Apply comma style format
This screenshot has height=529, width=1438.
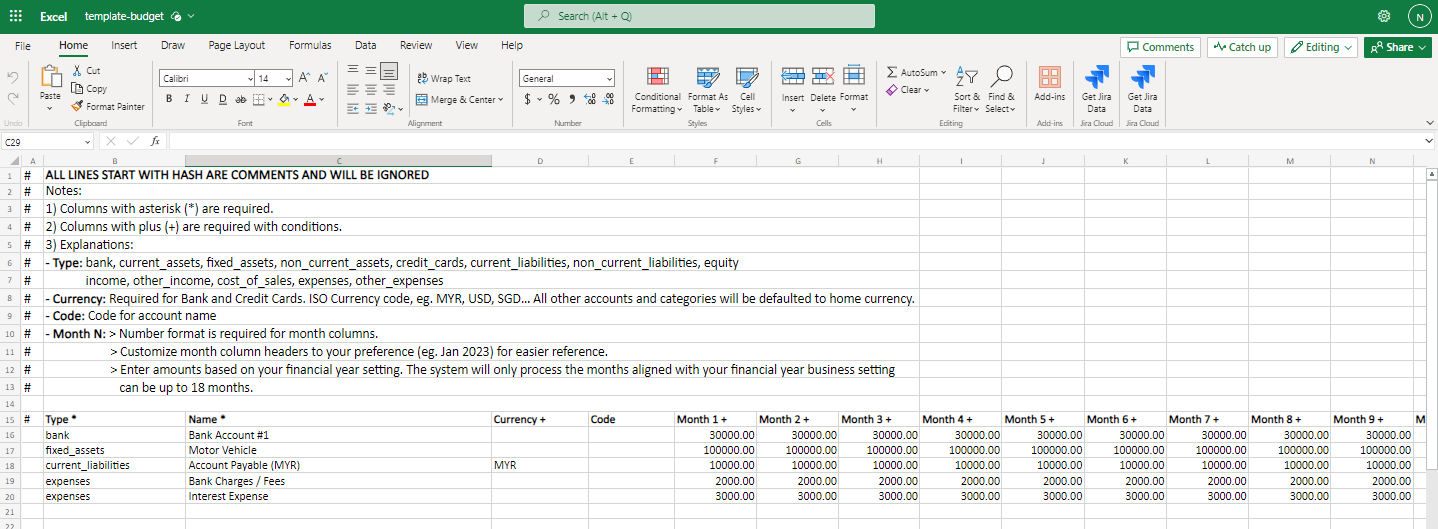[x=572, y=99]
